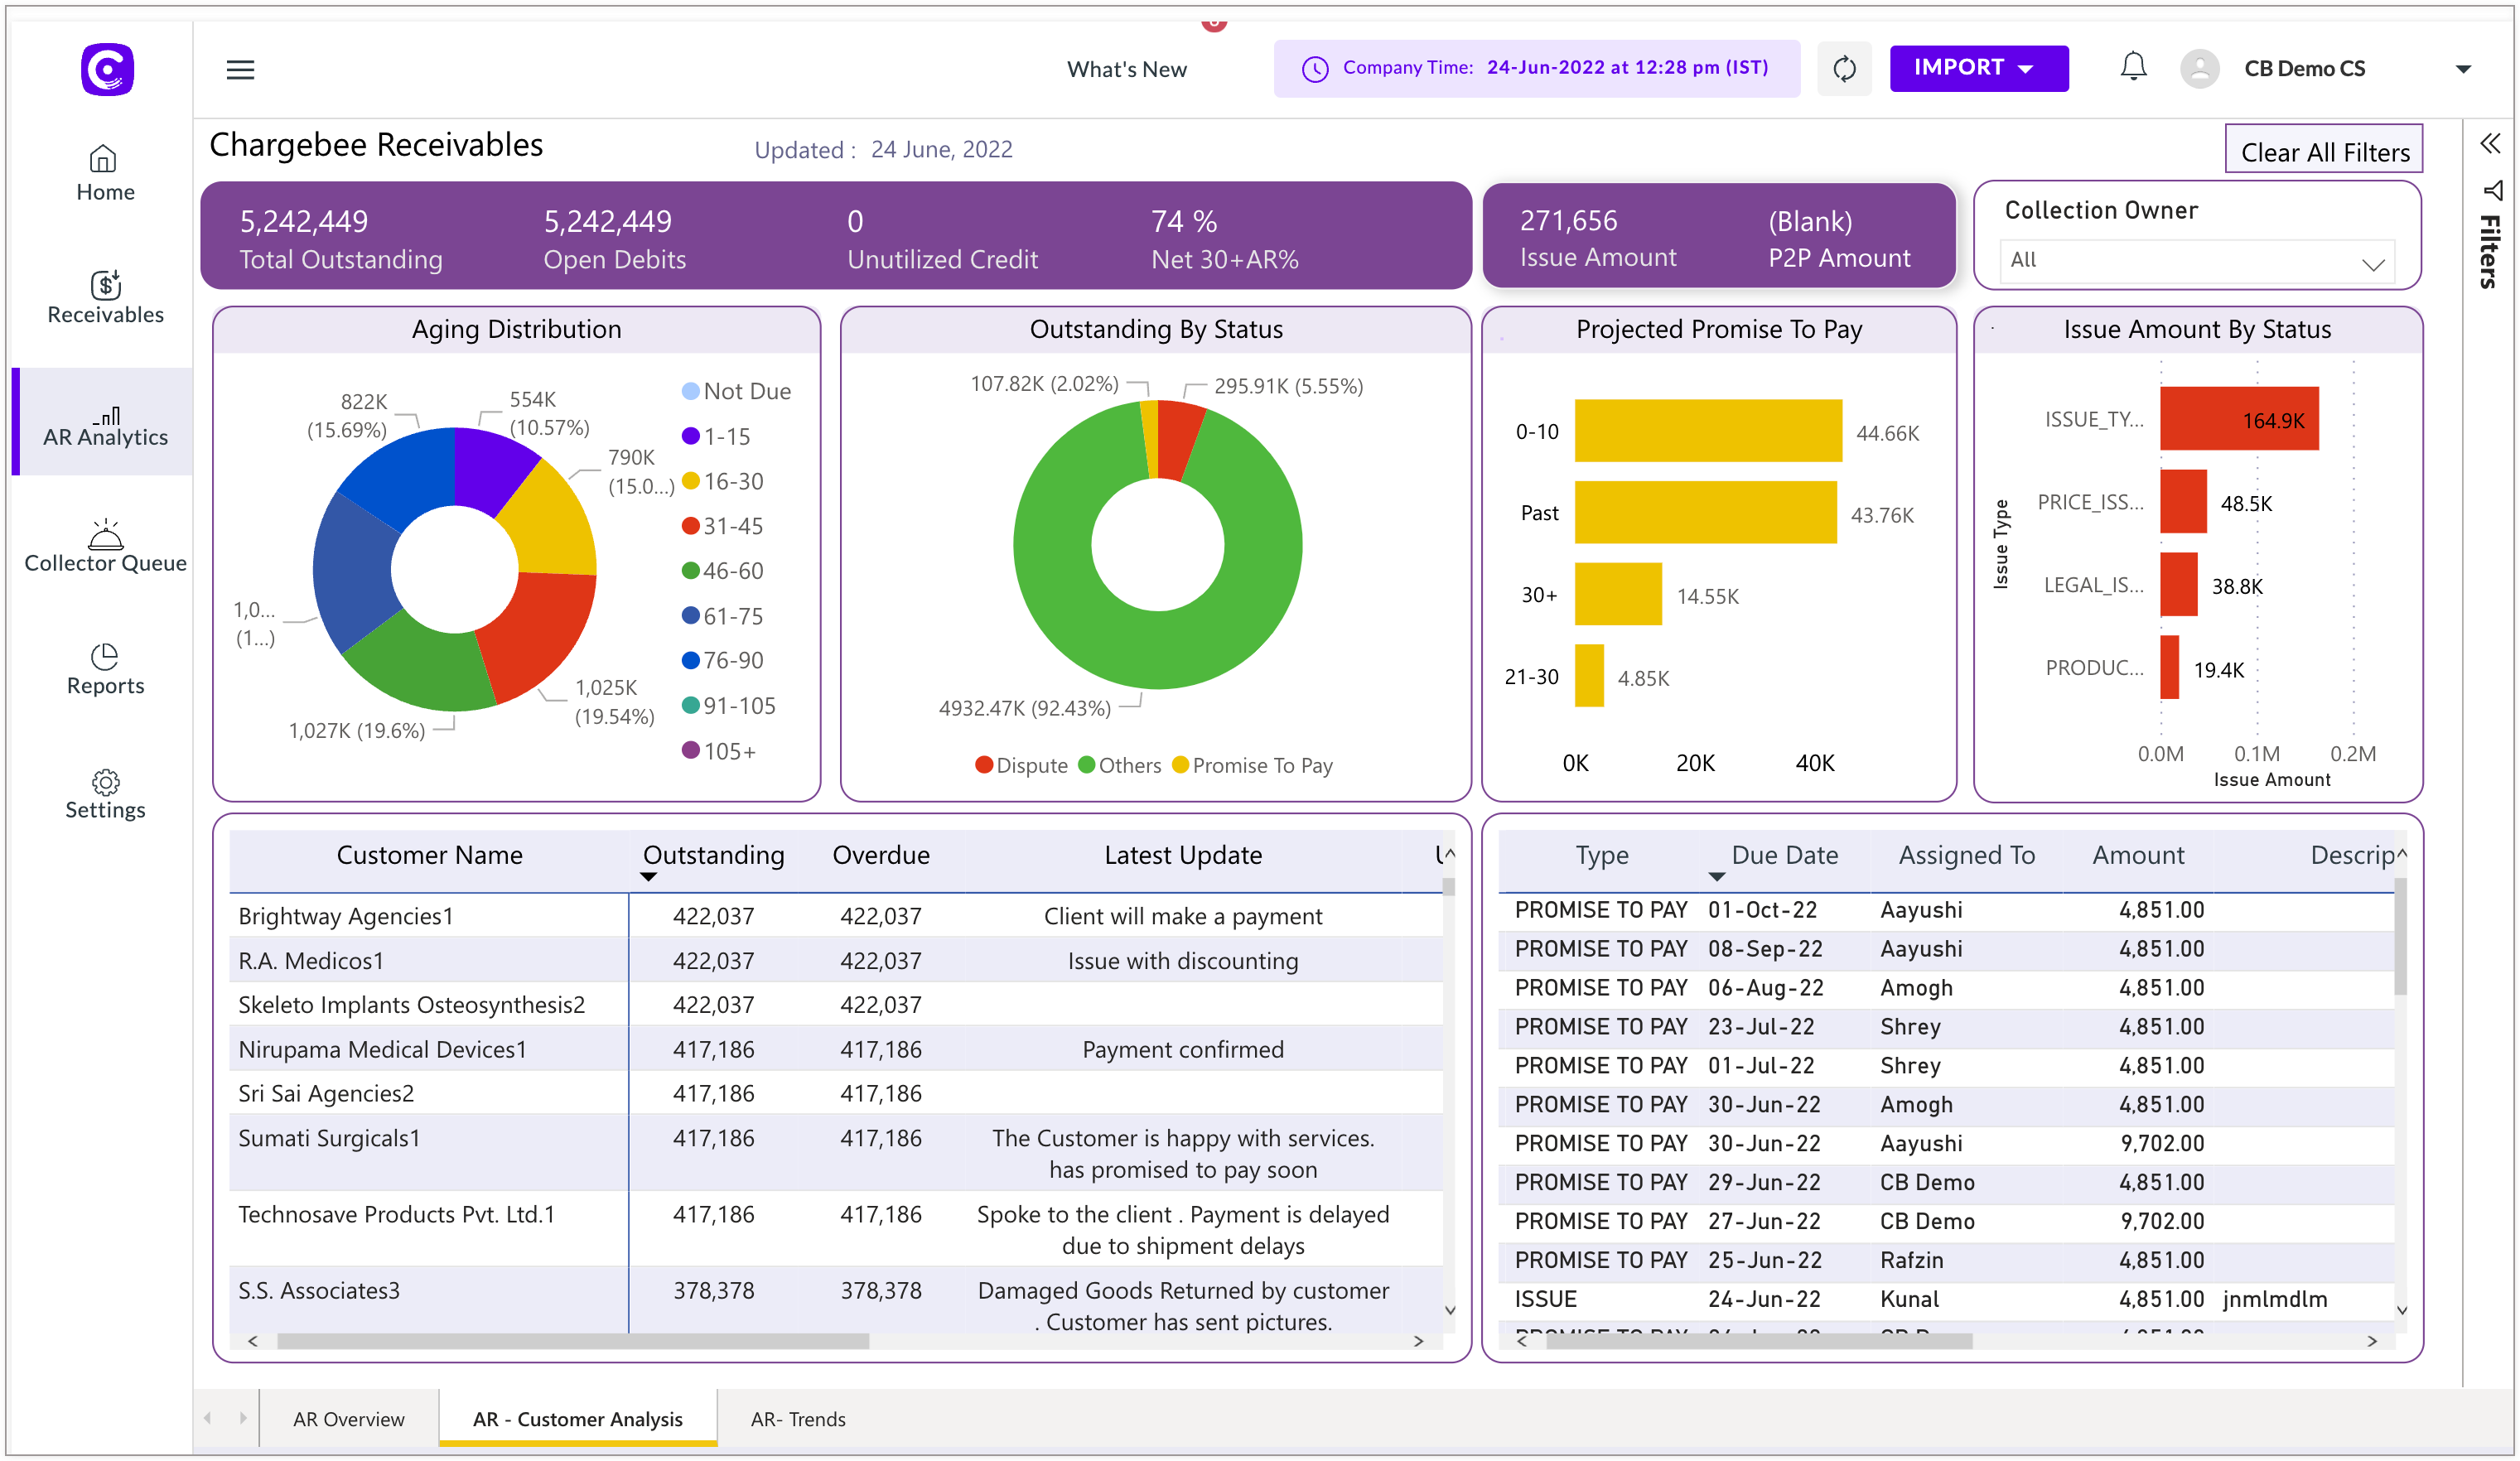
Task: Click customer table scroll down arrow
Action: [x=1449, y=1309]
